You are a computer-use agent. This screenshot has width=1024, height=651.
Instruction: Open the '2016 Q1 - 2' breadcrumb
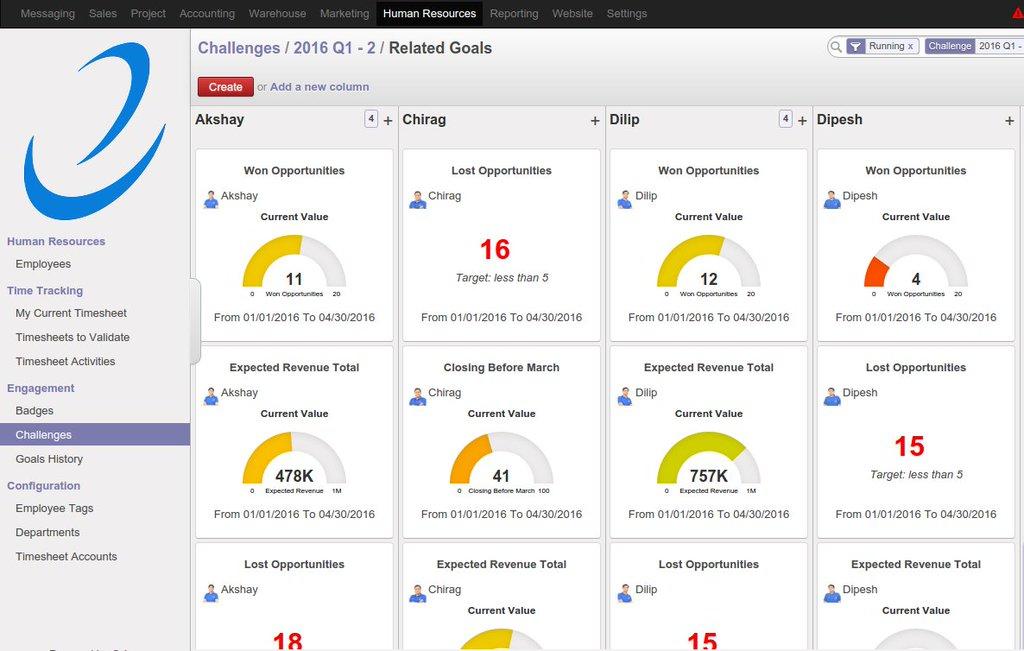tap(334, 48)
